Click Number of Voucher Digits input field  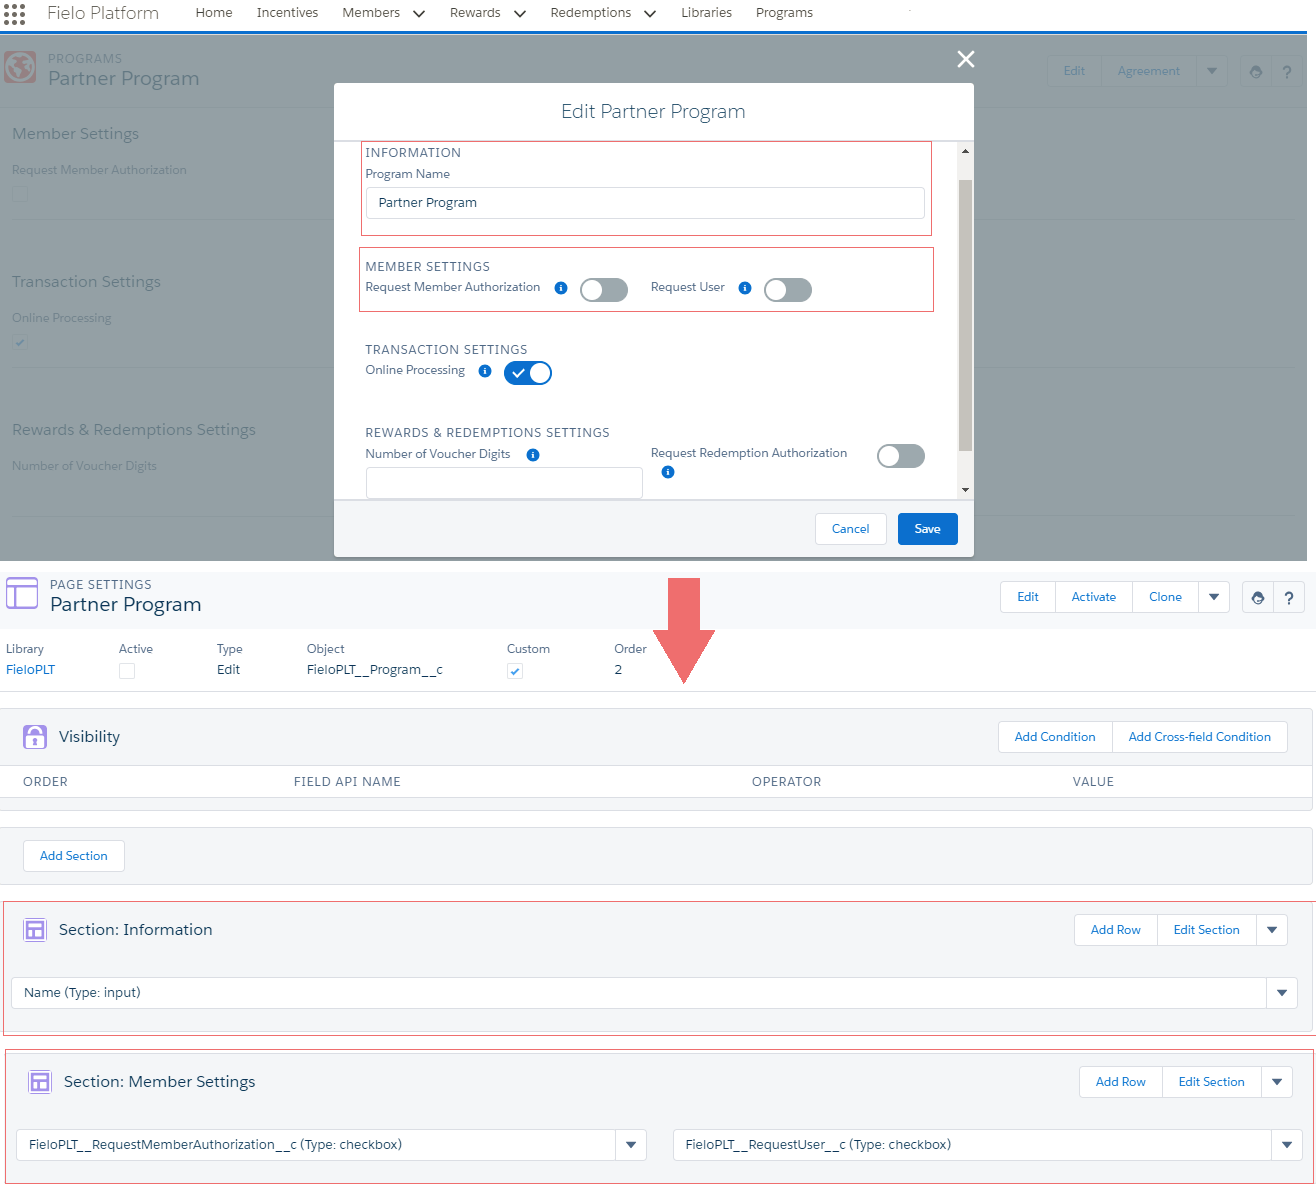[504, 482]
